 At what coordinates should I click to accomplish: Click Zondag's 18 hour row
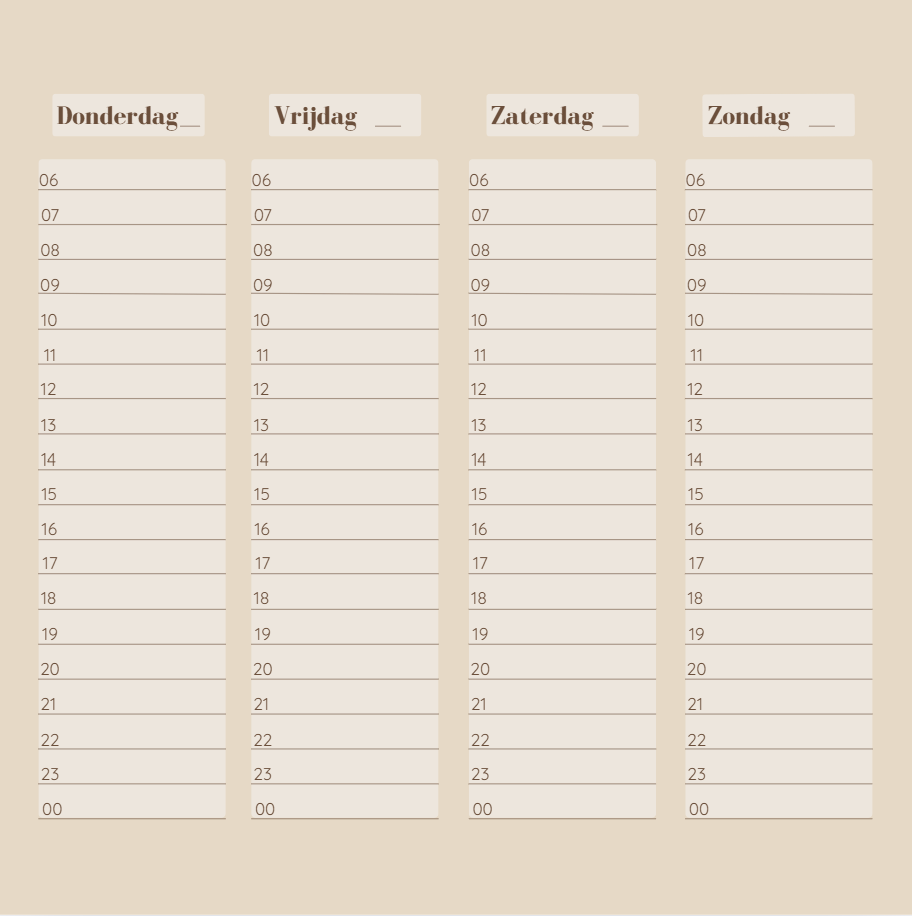(779, 598)
